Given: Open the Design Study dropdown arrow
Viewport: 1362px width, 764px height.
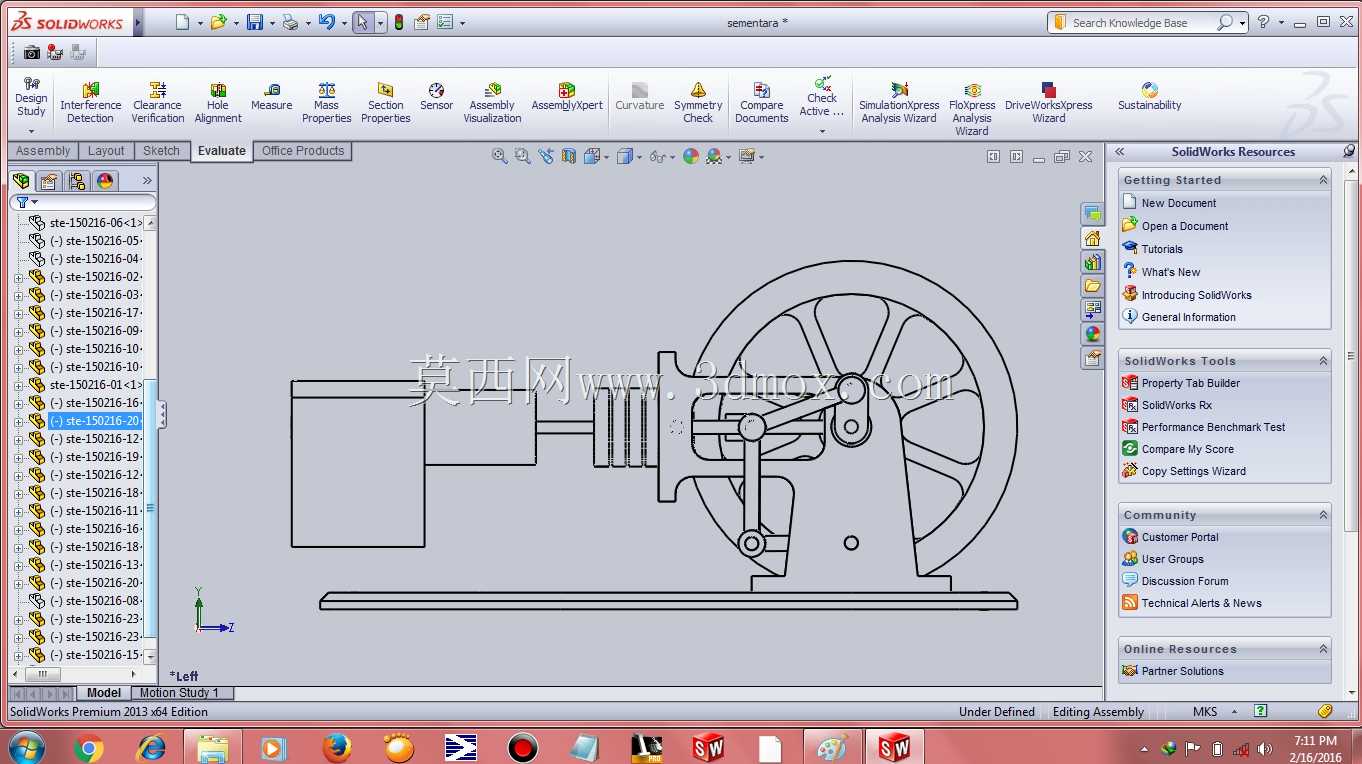Looking at the screenshot, I should click(31, 131).
